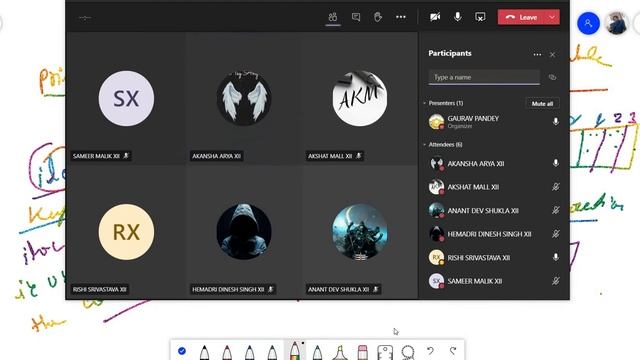640x360 pixels.
Task: Toggle HEMADRI DINESH SINGH XII's muted mic icon
Action: 556,234
